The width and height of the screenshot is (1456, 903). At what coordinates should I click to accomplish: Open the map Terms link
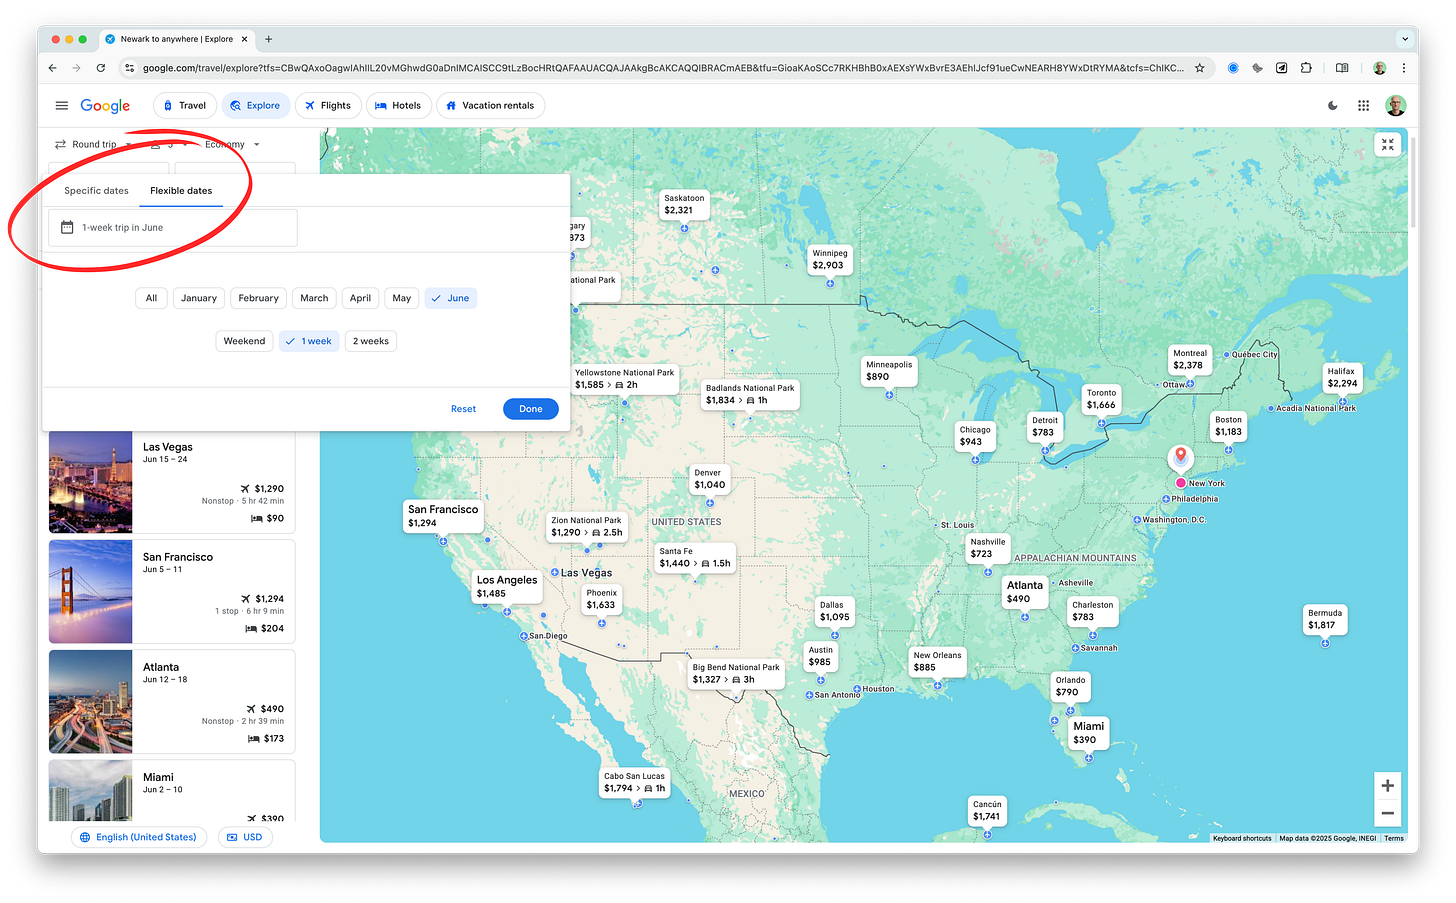pos(1394,838)
